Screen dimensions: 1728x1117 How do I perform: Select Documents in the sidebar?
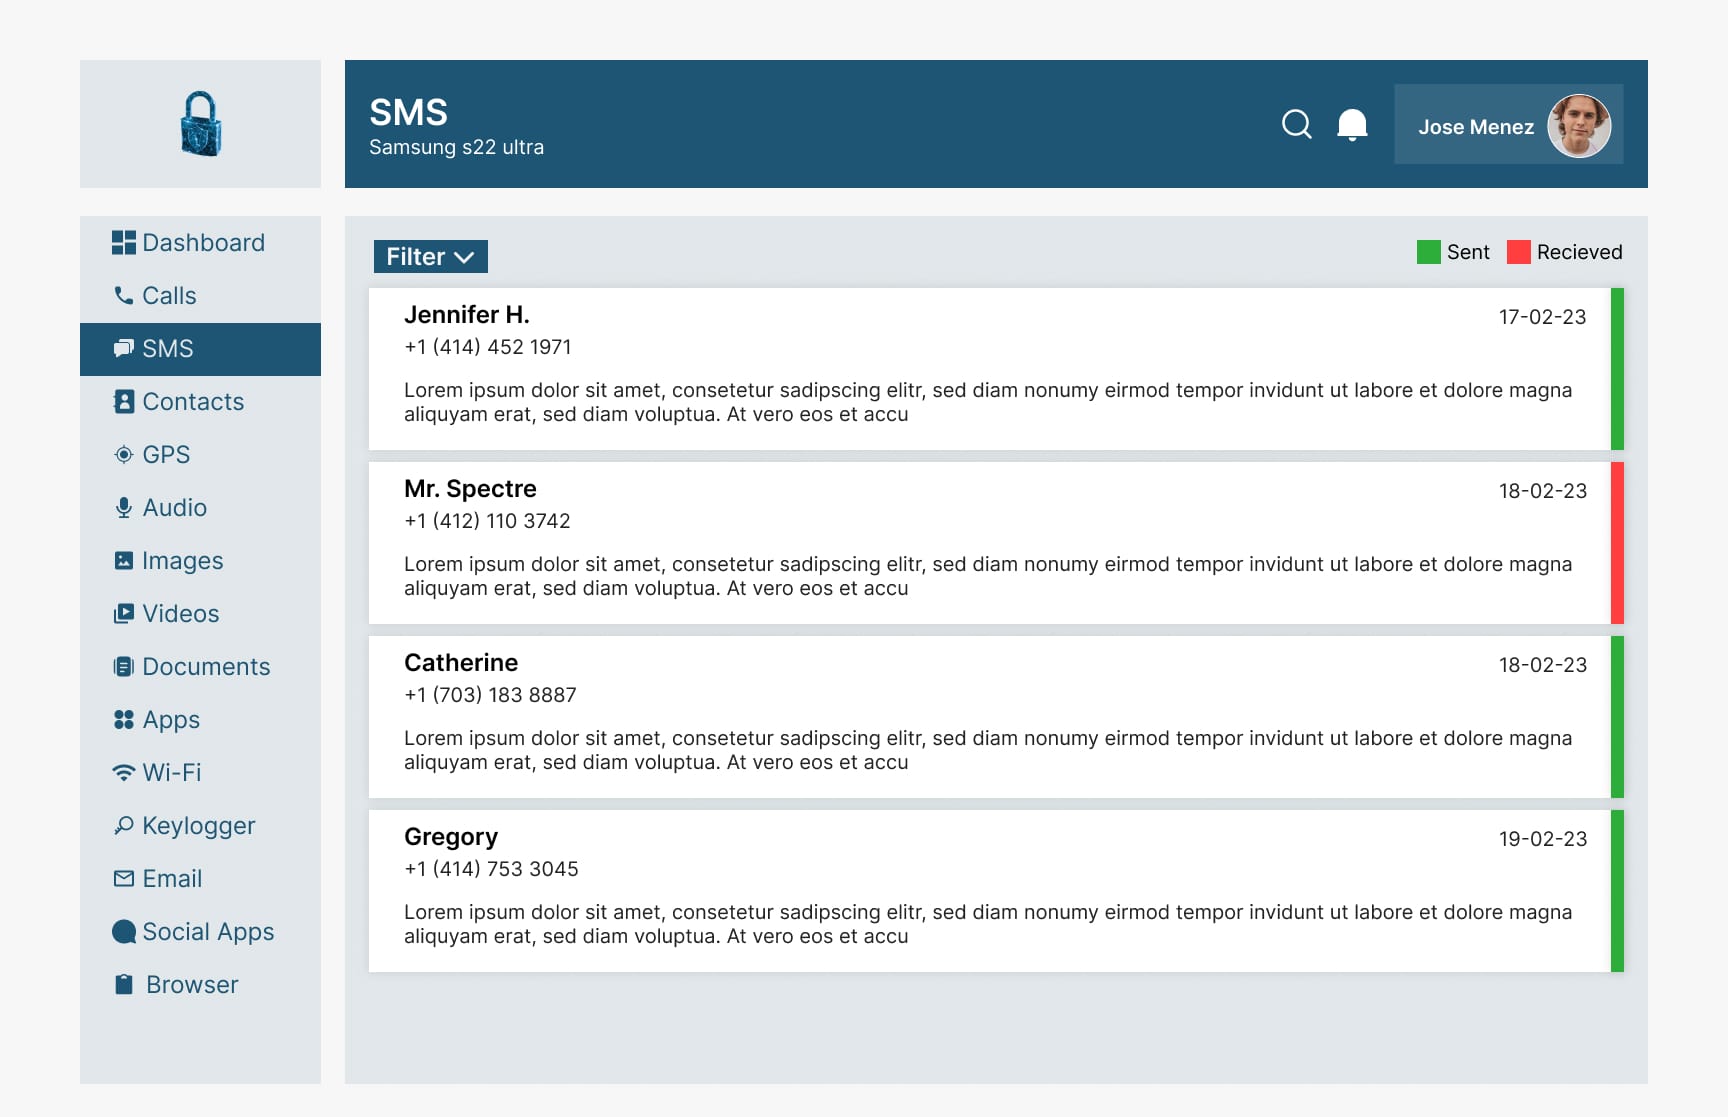point(205,667)
